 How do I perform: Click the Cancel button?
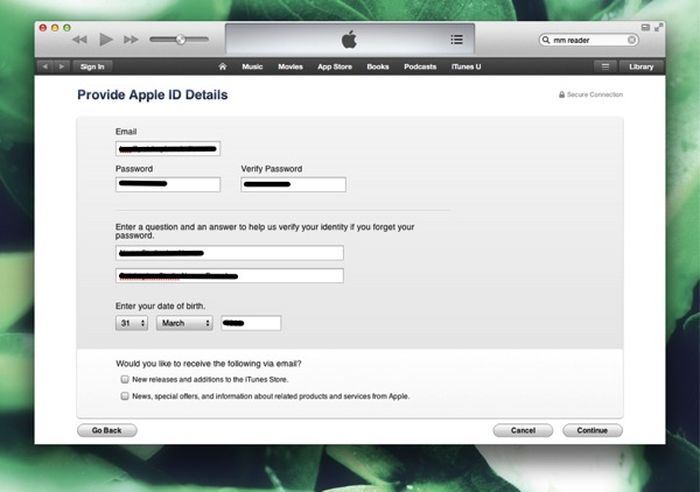(x=523, y=430)
